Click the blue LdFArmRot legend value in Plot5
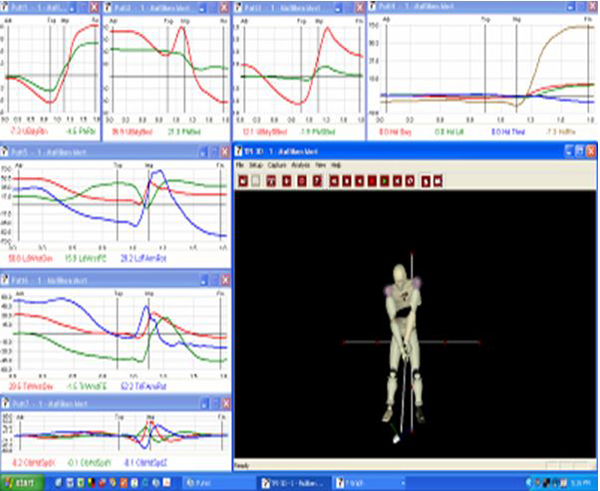 143,259
